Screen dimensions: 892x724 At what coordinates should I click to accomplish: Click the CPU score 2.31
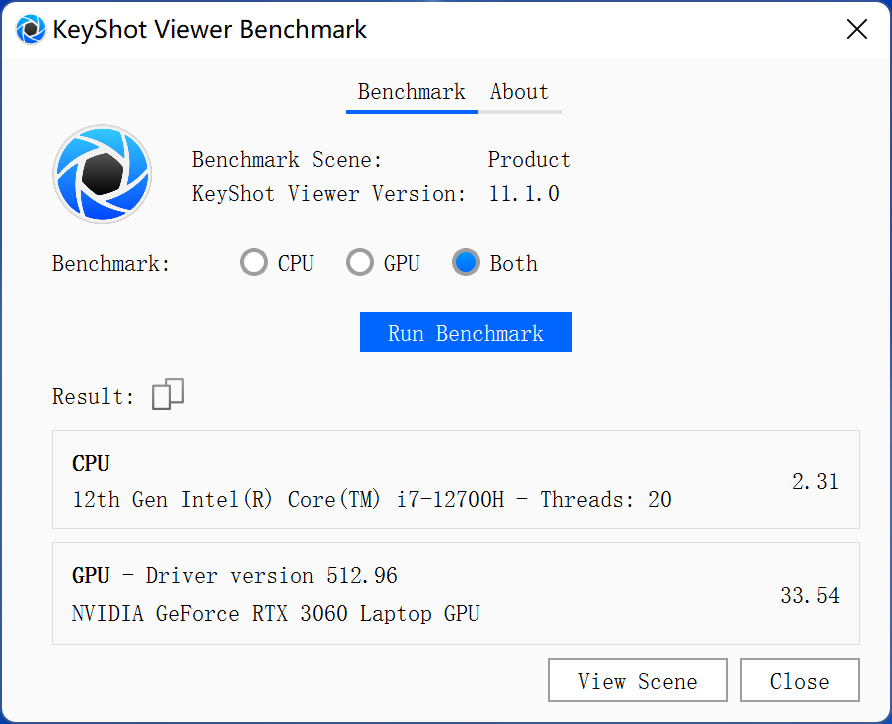(816, 482)
